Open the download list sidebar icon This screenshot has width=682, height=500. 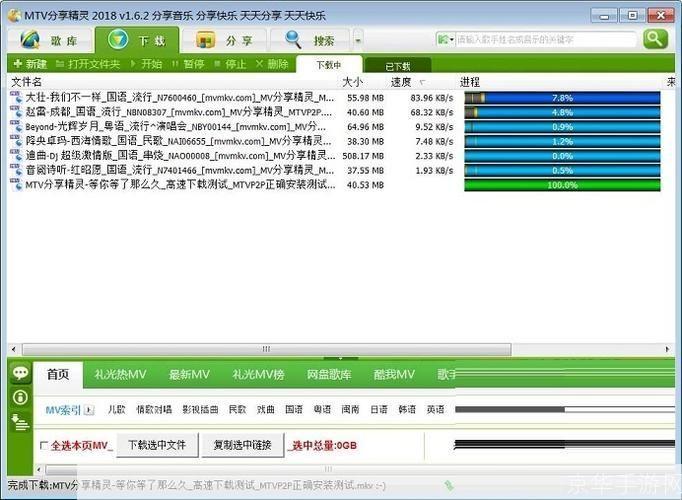tap(20, 422)
